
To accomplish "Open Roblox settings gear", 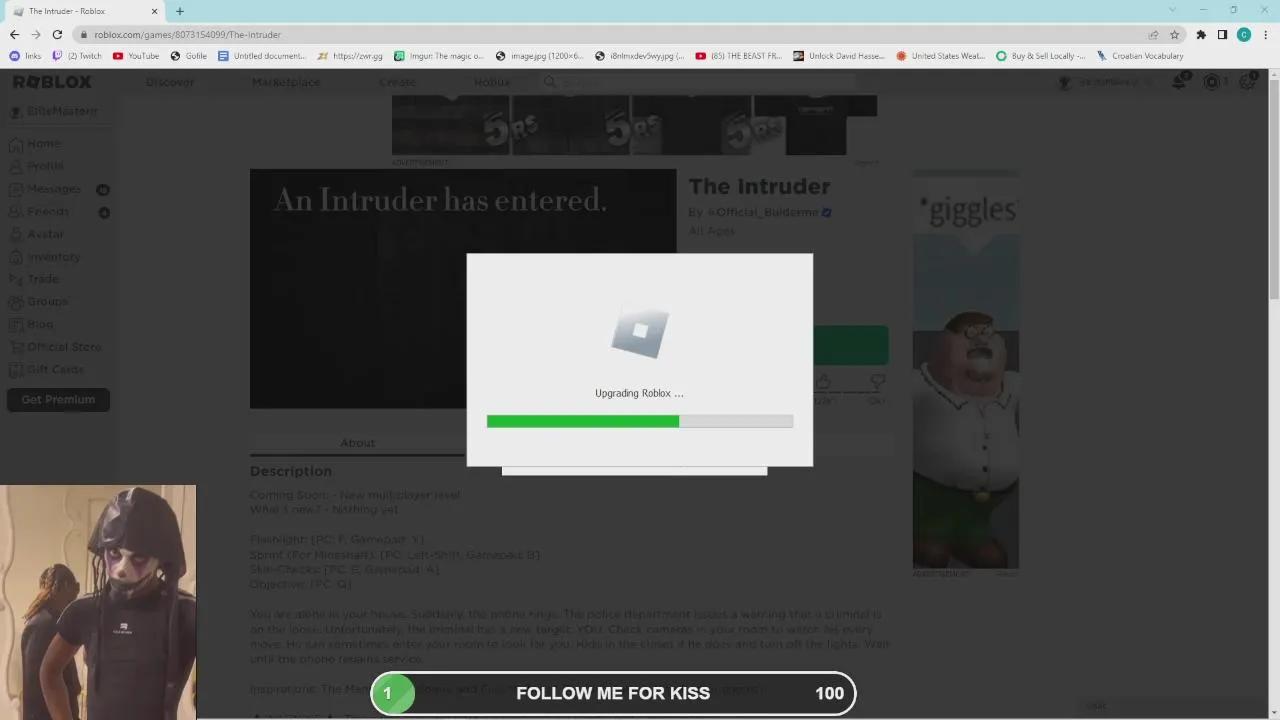I will pos(1248,82).
